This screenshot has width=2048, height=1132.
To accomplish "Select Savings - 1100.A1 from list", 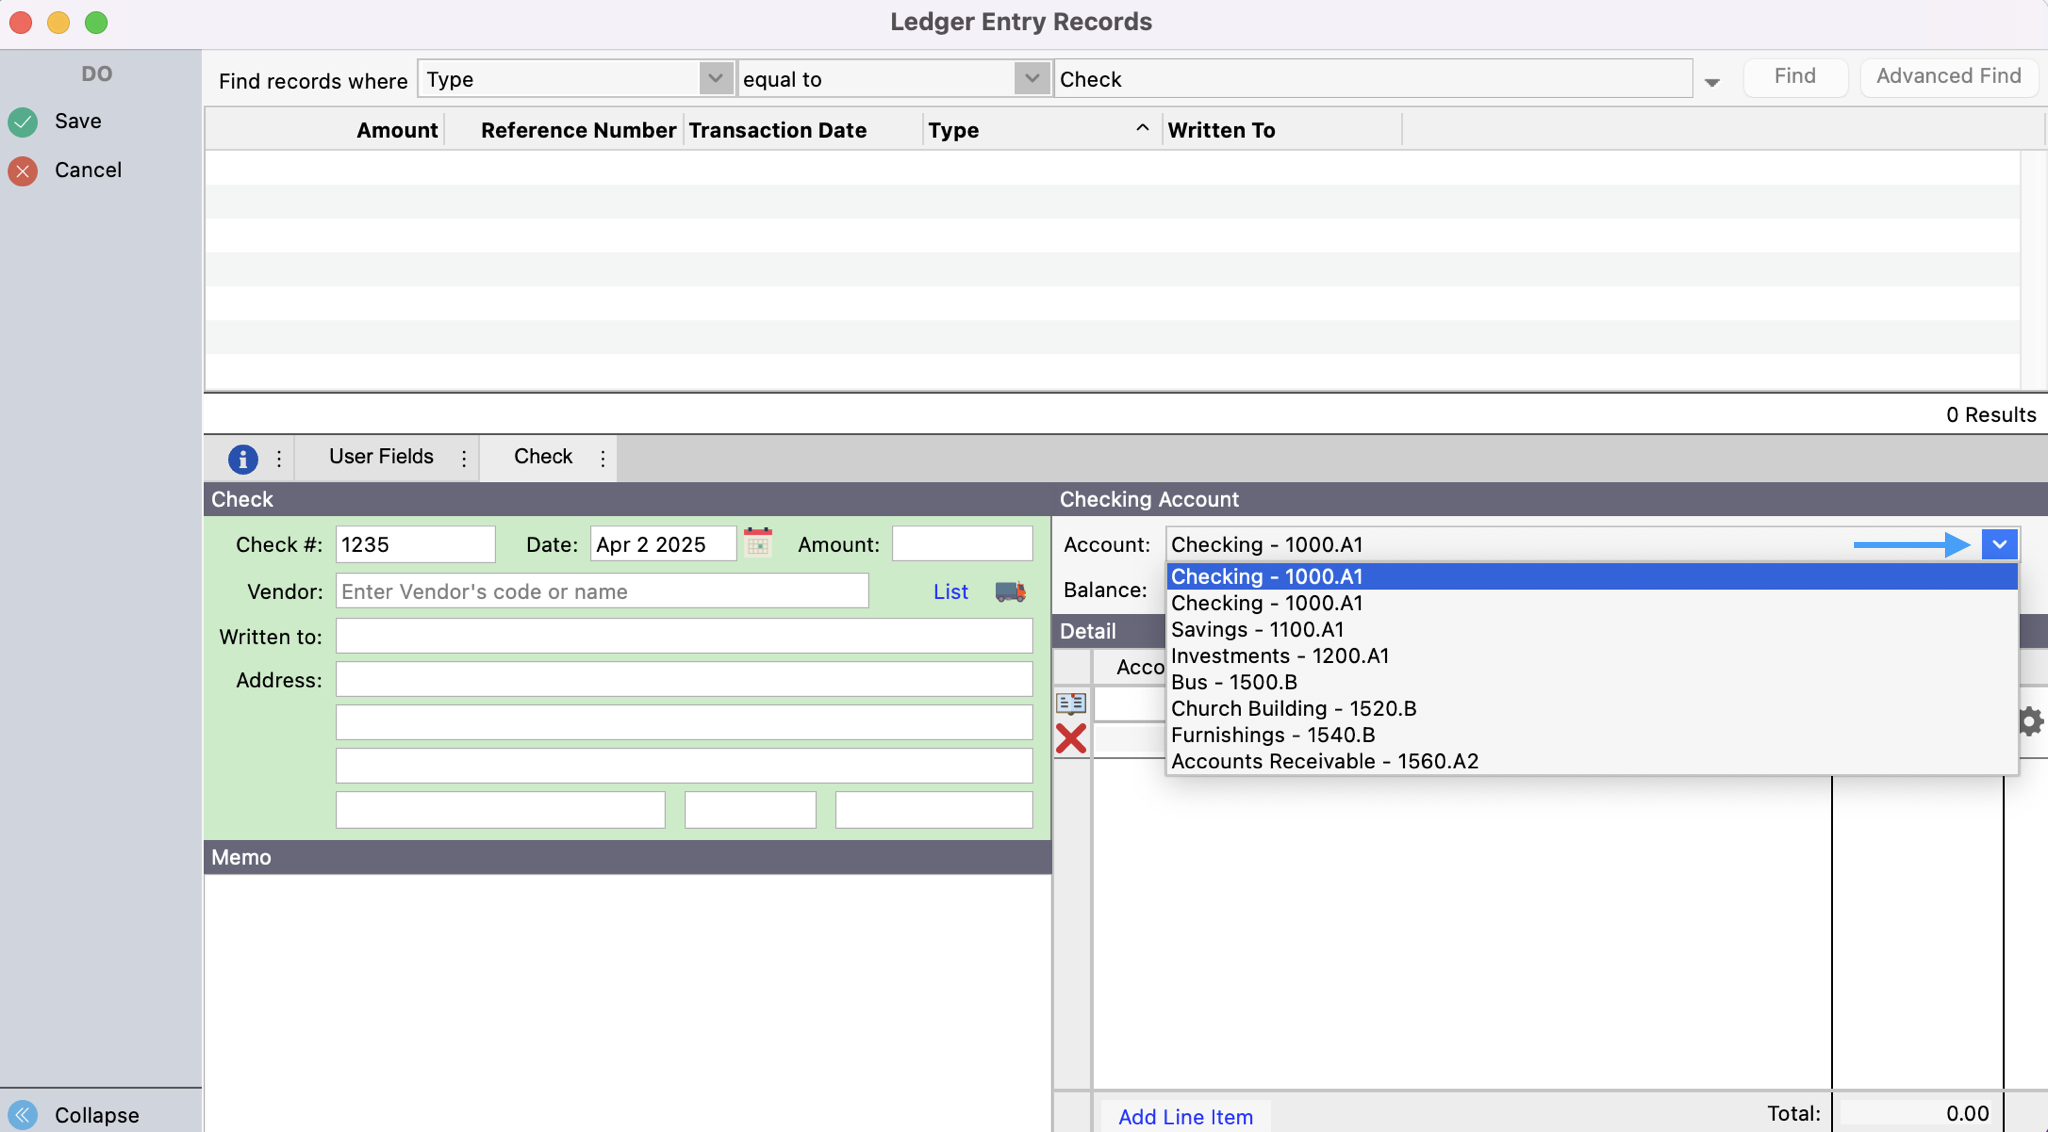I will tap(1257, 629).
